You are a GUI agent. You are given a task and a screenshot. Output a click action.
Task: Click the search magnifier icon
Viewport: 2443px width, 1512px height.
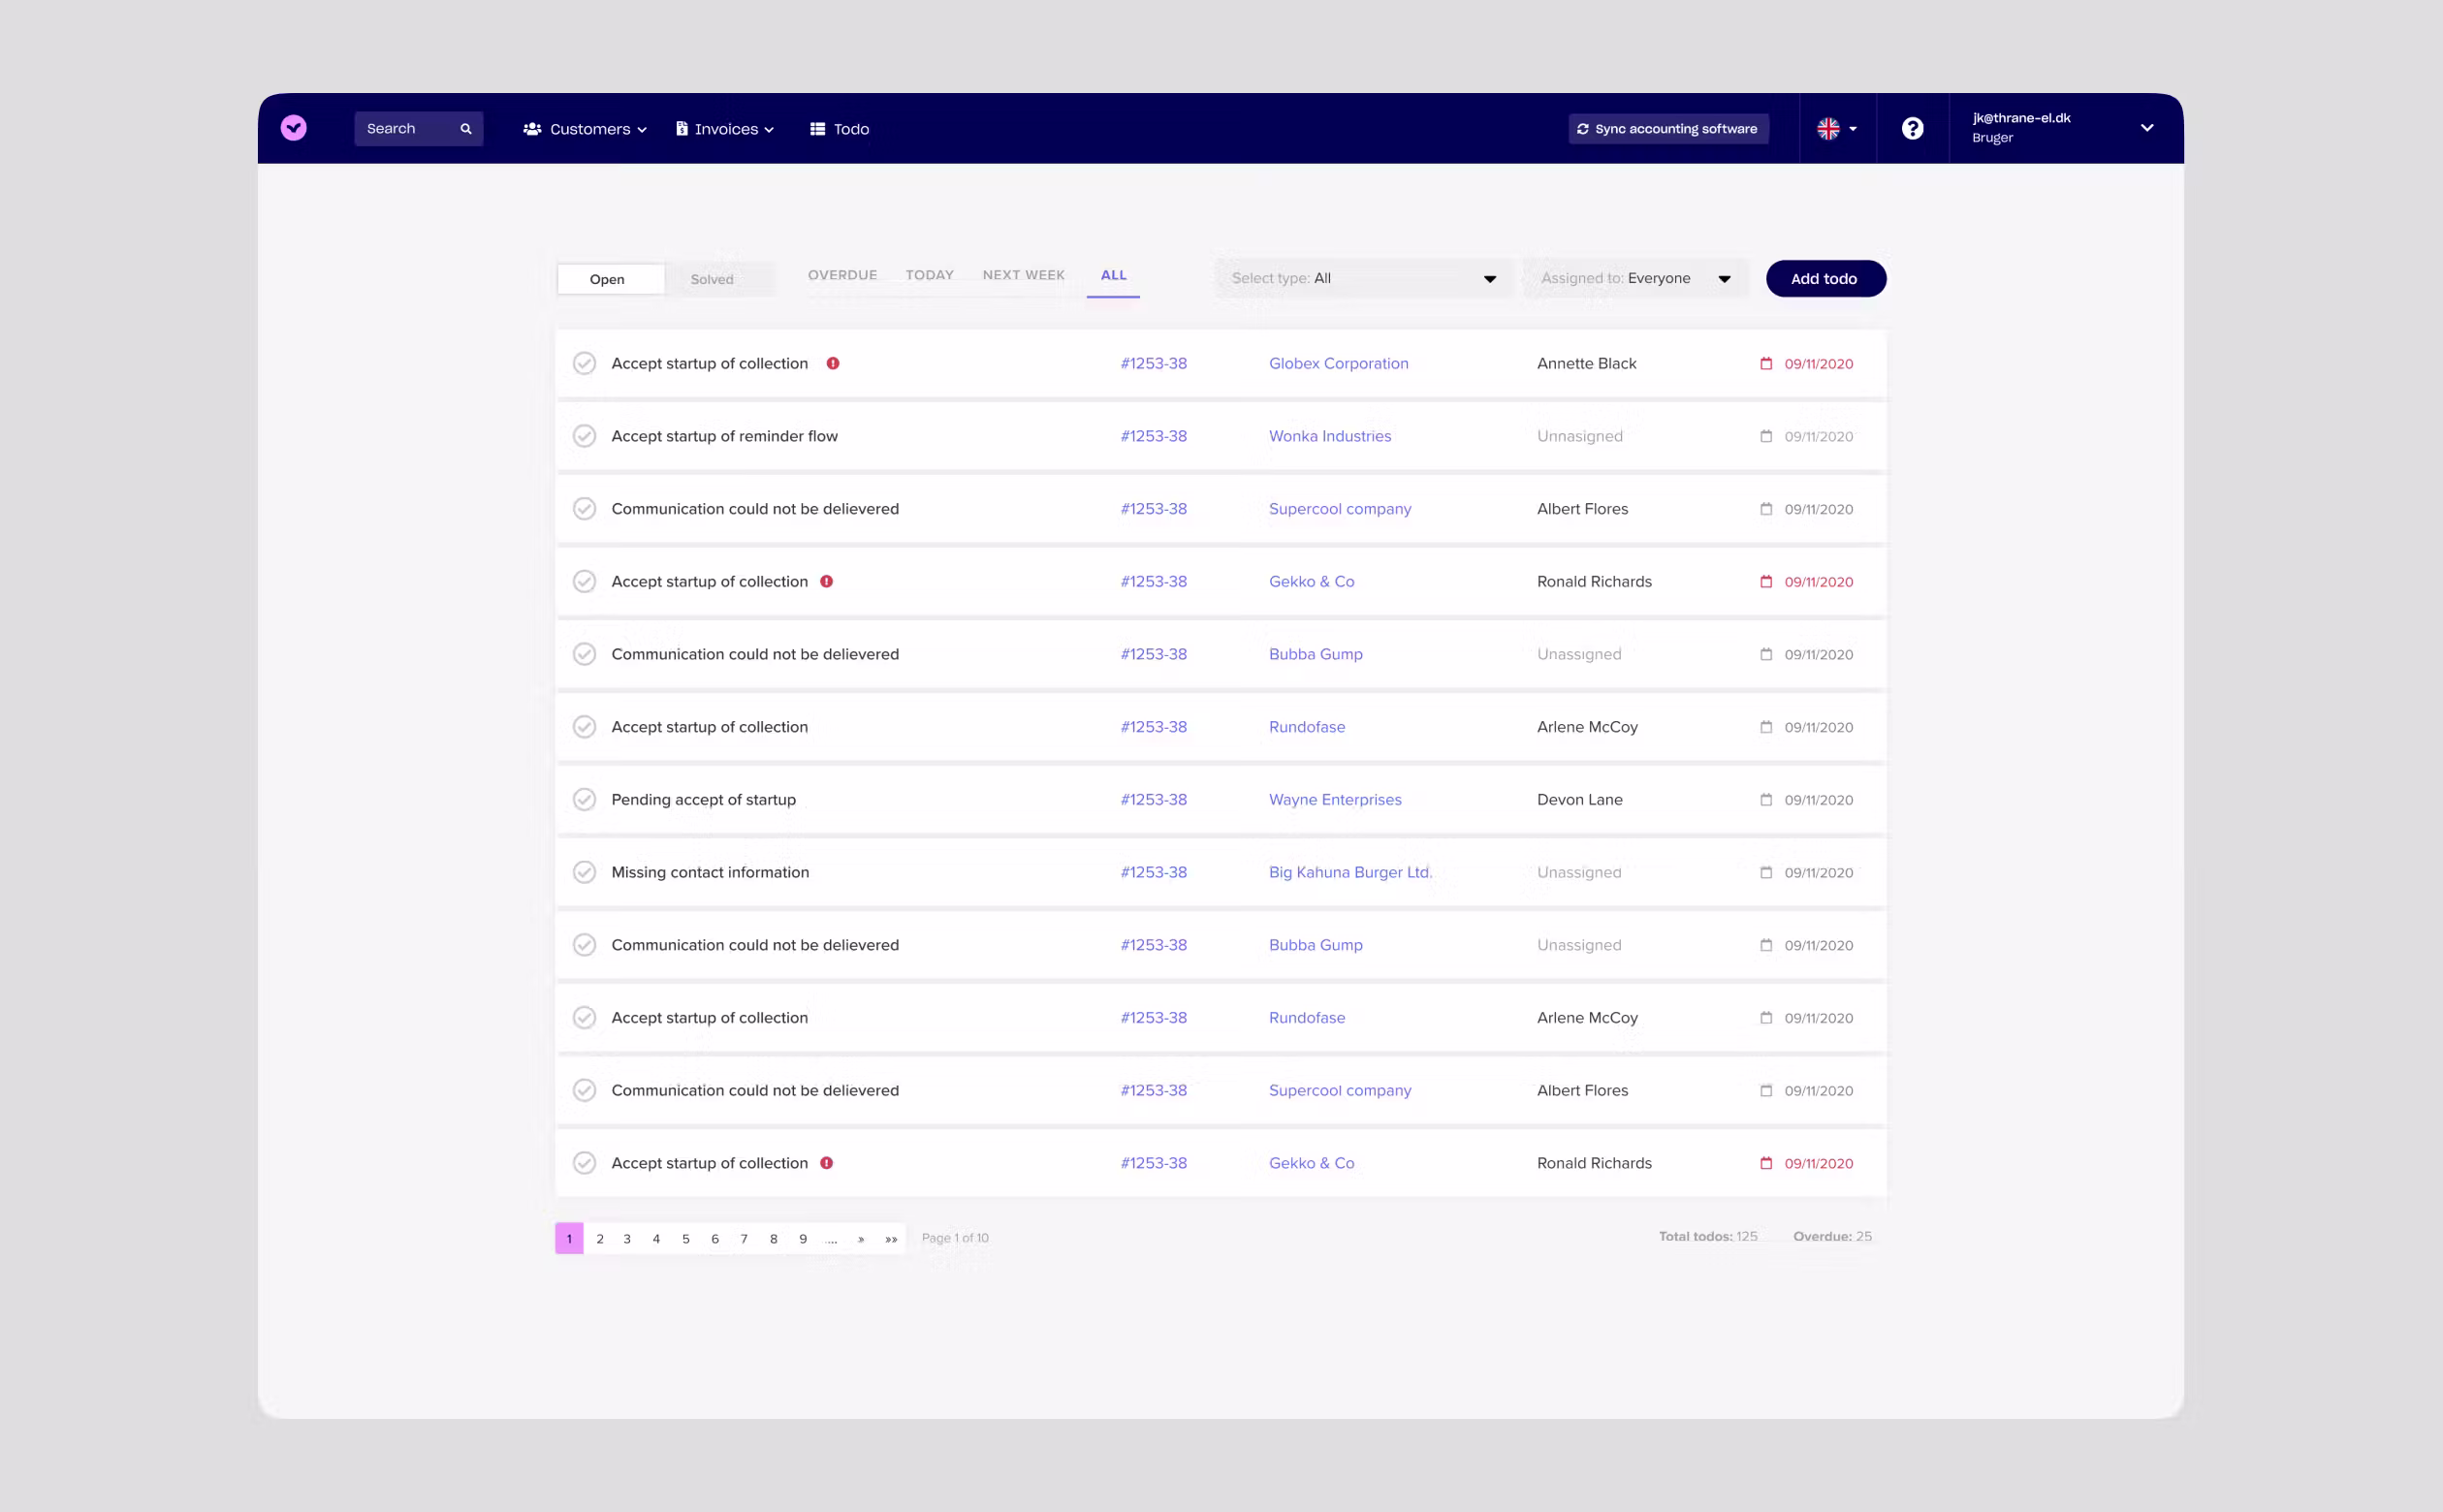[x=465, y=129]
